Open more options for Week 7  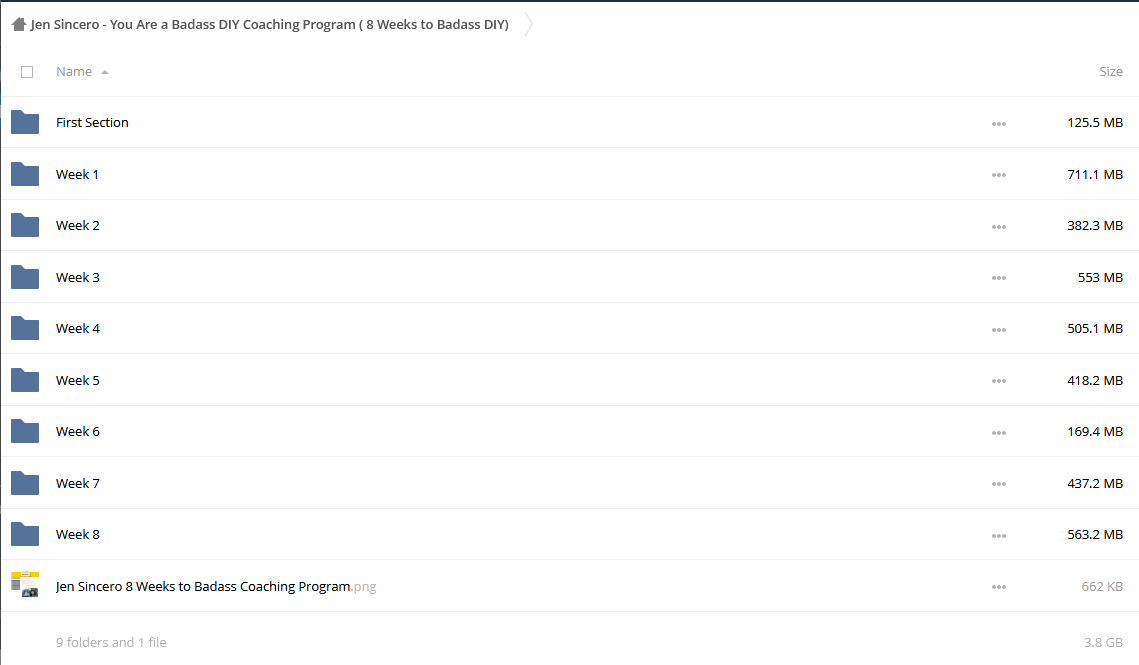pyautogui.click(x=999, y=484)
